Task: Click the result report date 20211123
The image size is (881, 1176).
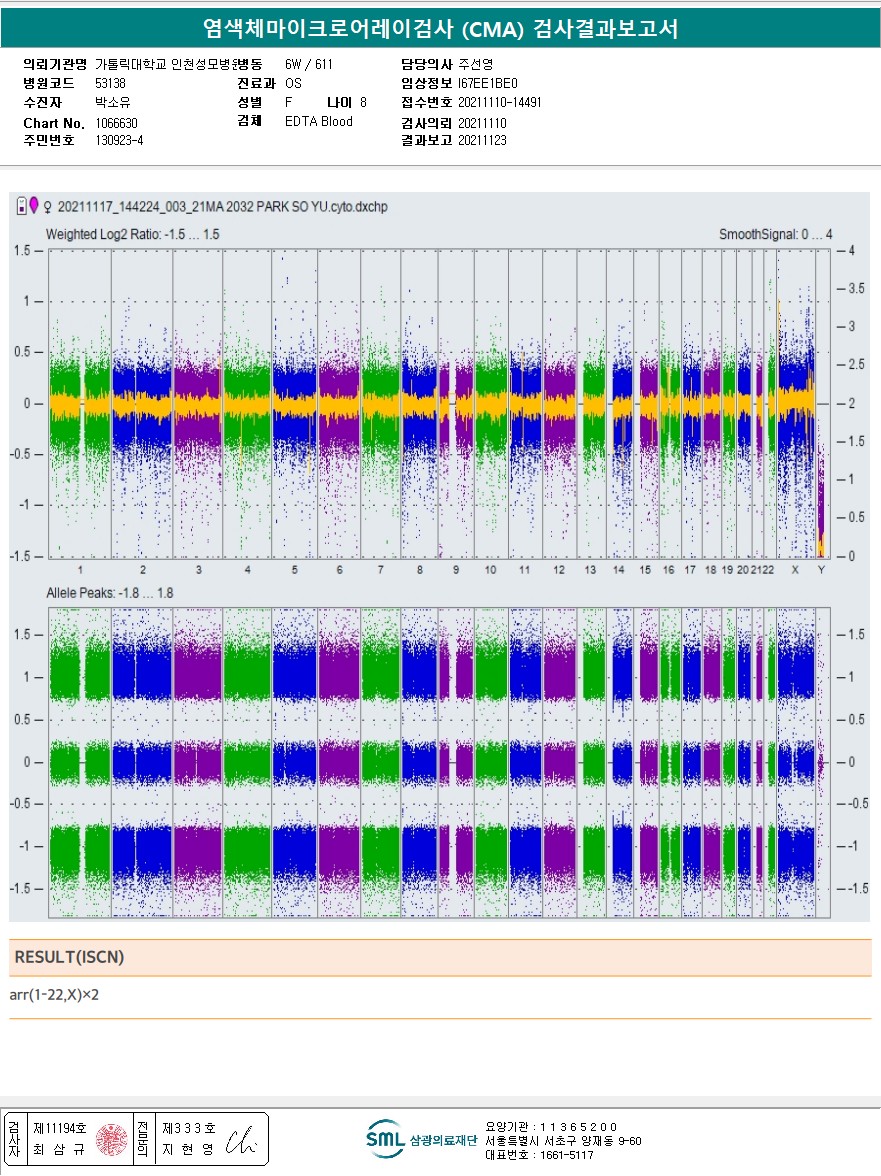Action: pyautogui.click(x=482, y=140)
